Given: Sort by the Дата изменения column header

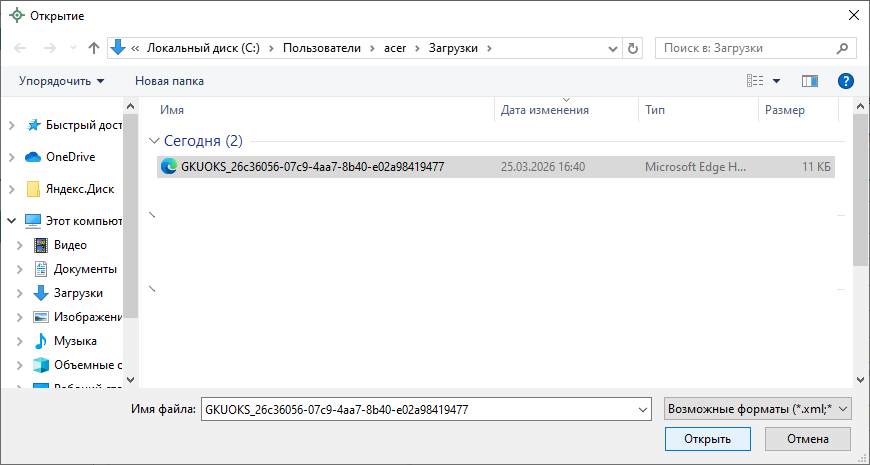Looking at the screenshot, I should [x=545, y=110].
